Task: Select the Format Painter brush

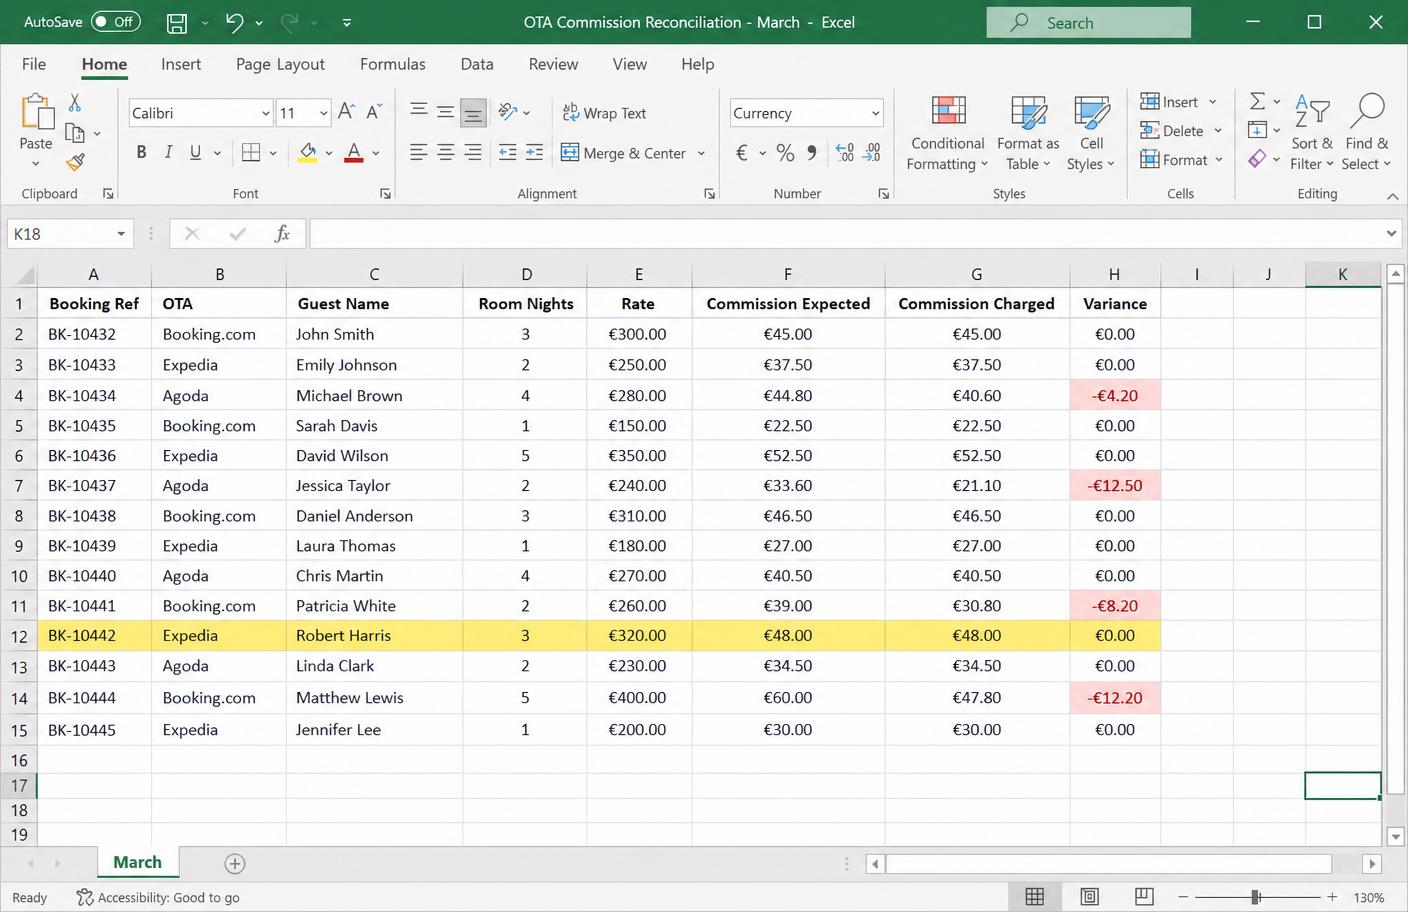Action: pyautogui.click(x=75, y=162)
